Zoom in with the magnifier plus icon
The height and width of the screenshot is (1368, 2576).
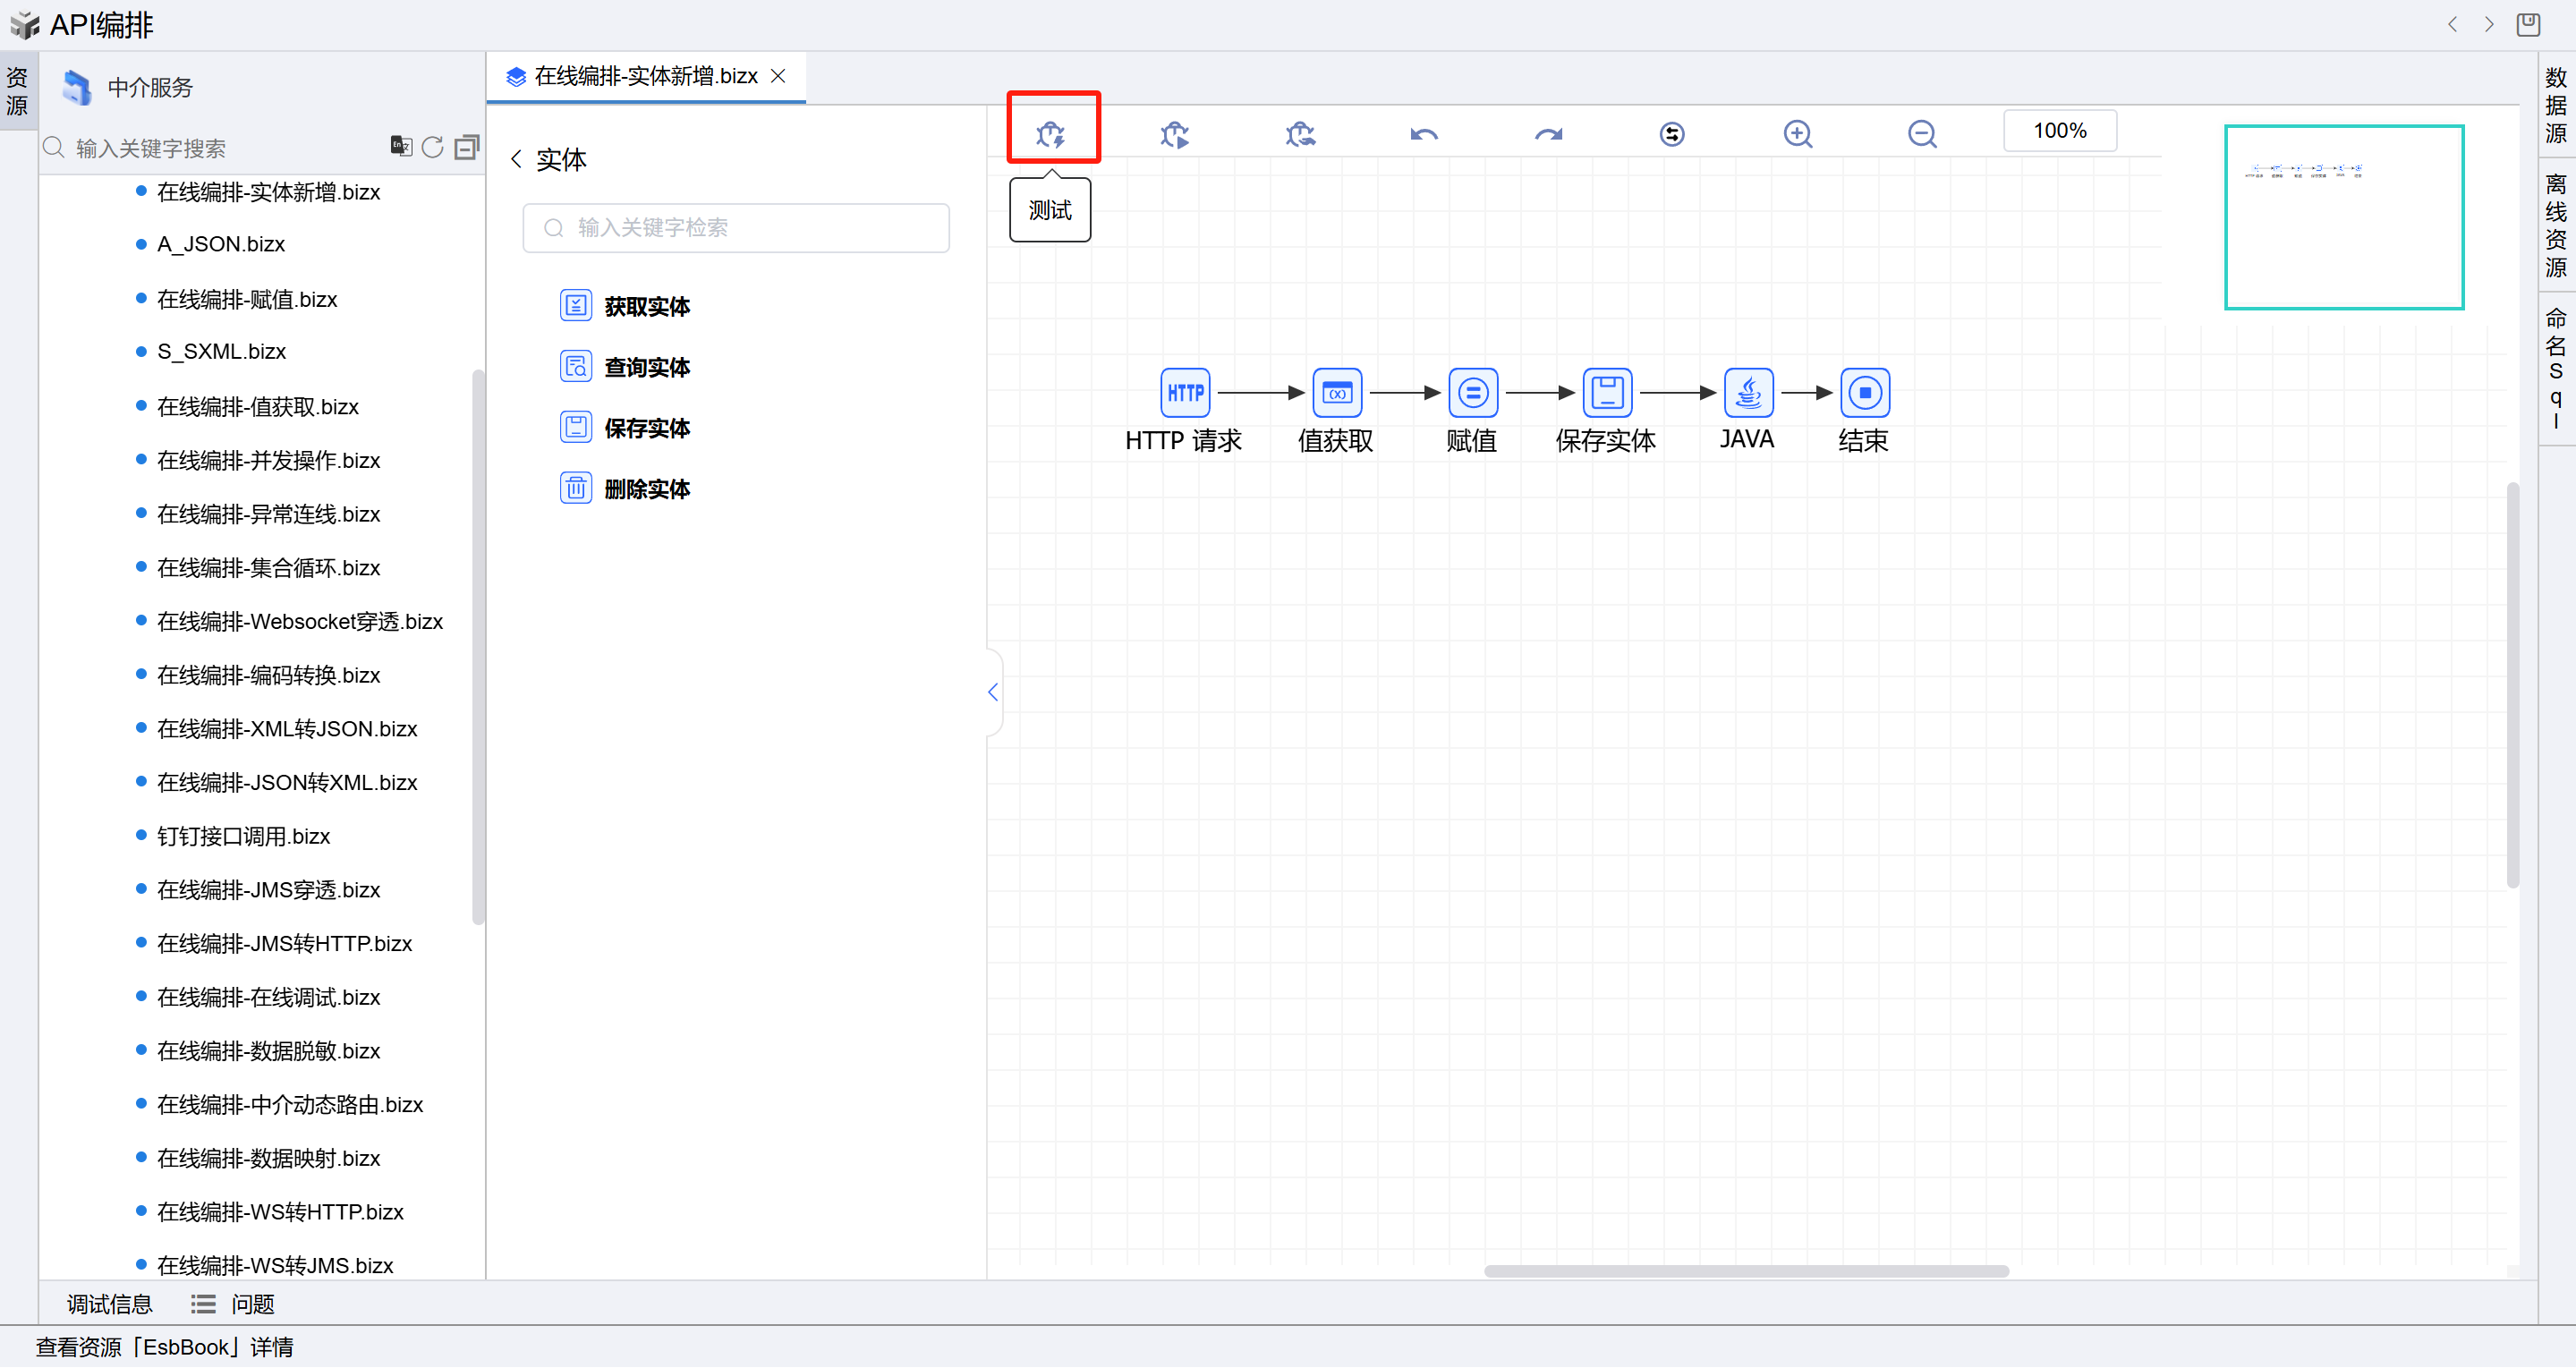pos(1797,134)
